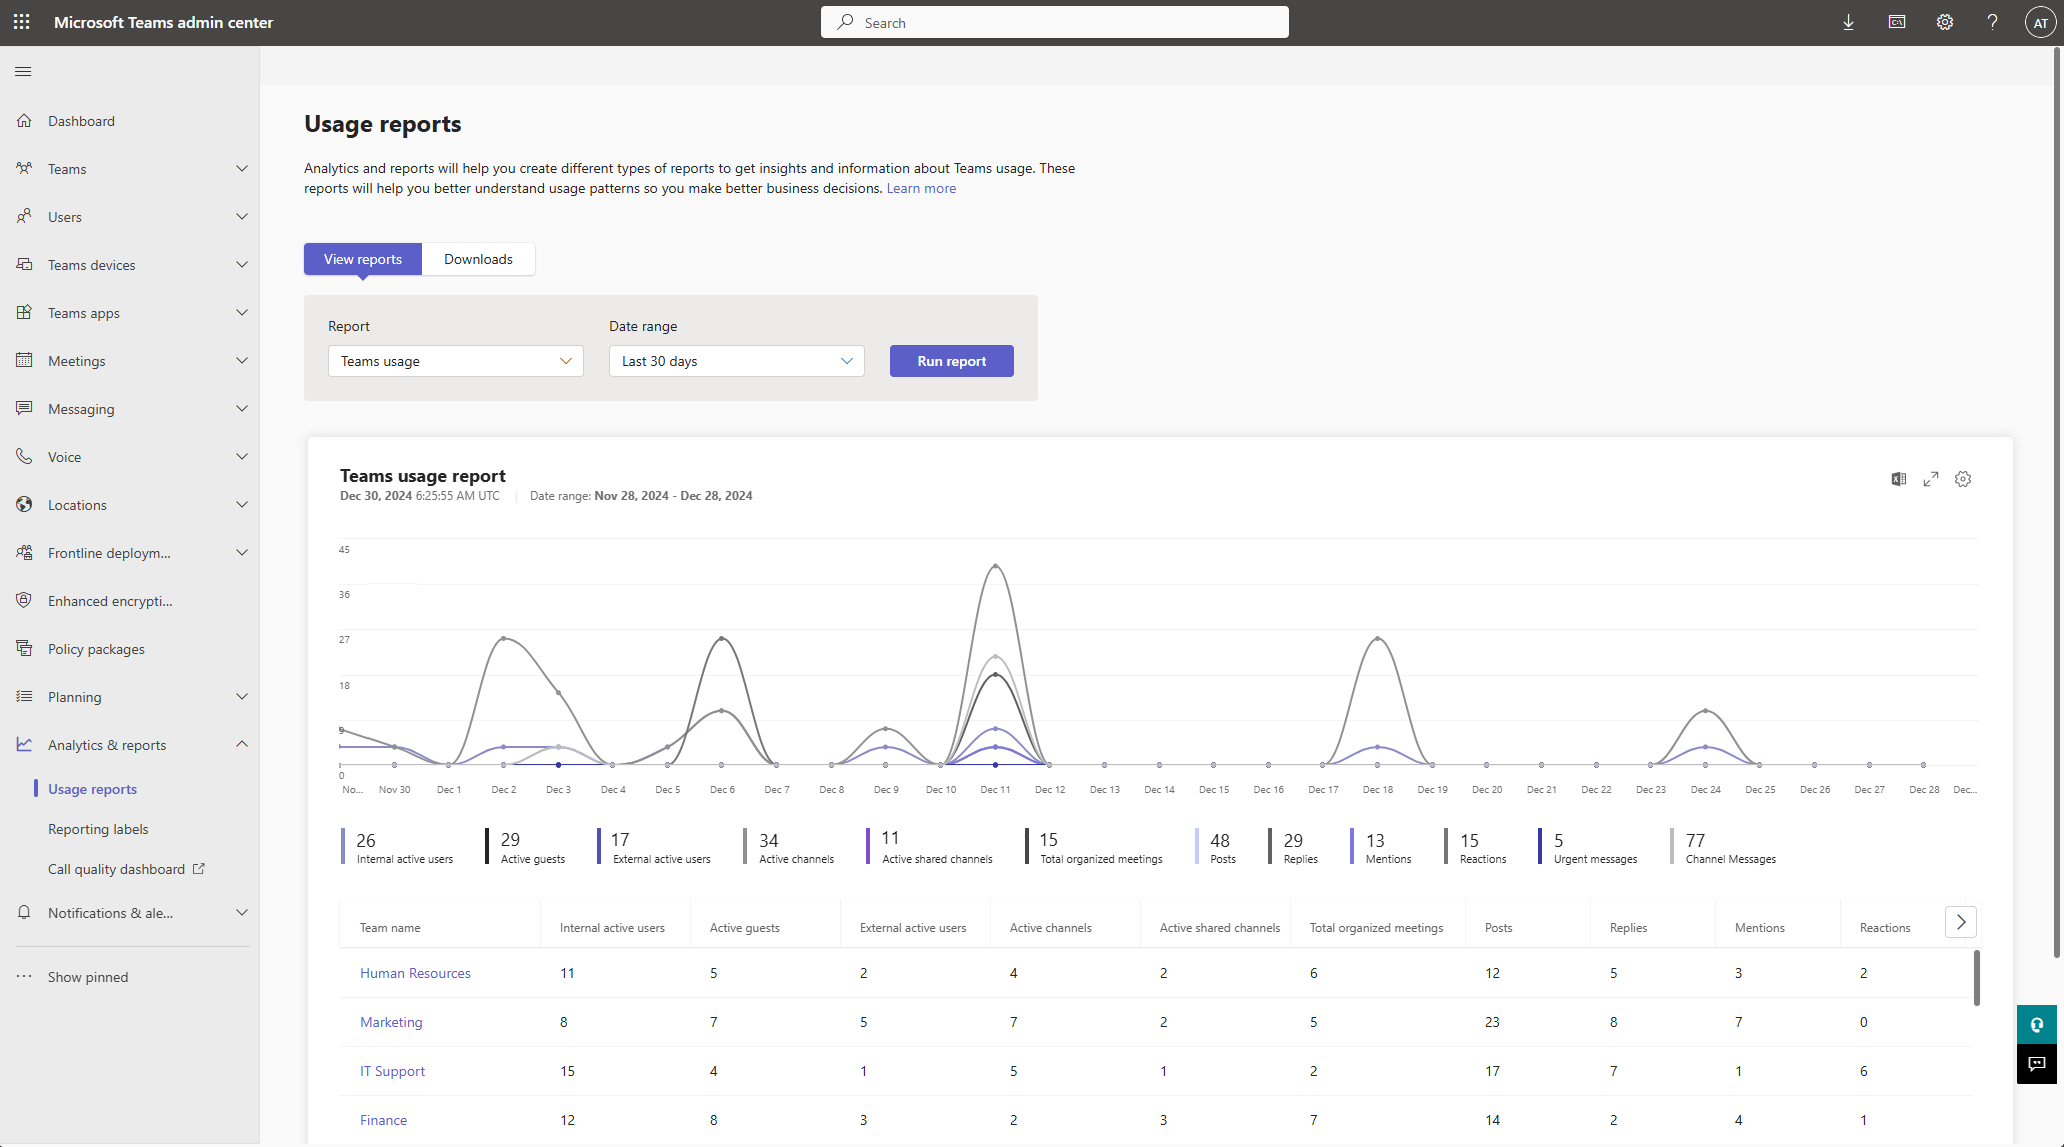Click the Dashboard navigation icon
The image size is (2064, 1147).
(x=25, y=120)
